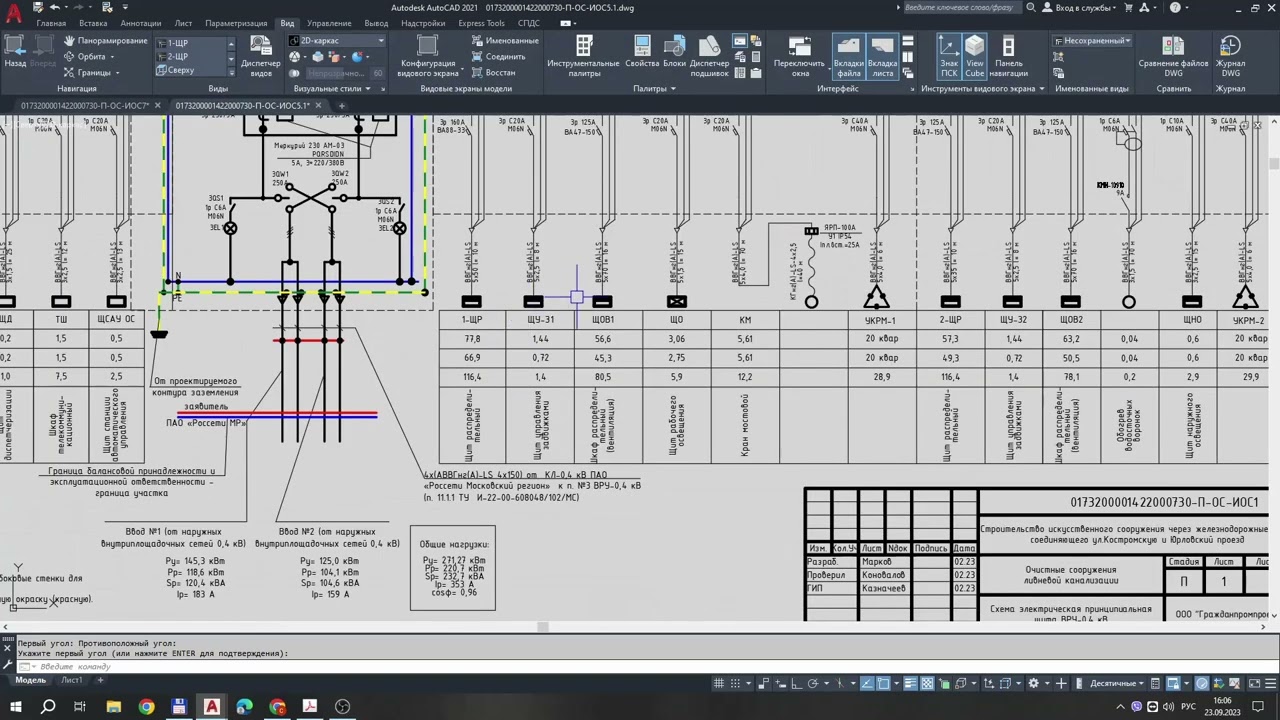
Task: Toggle the Вкладки файла file tabs button
Action: click(848, 56)
